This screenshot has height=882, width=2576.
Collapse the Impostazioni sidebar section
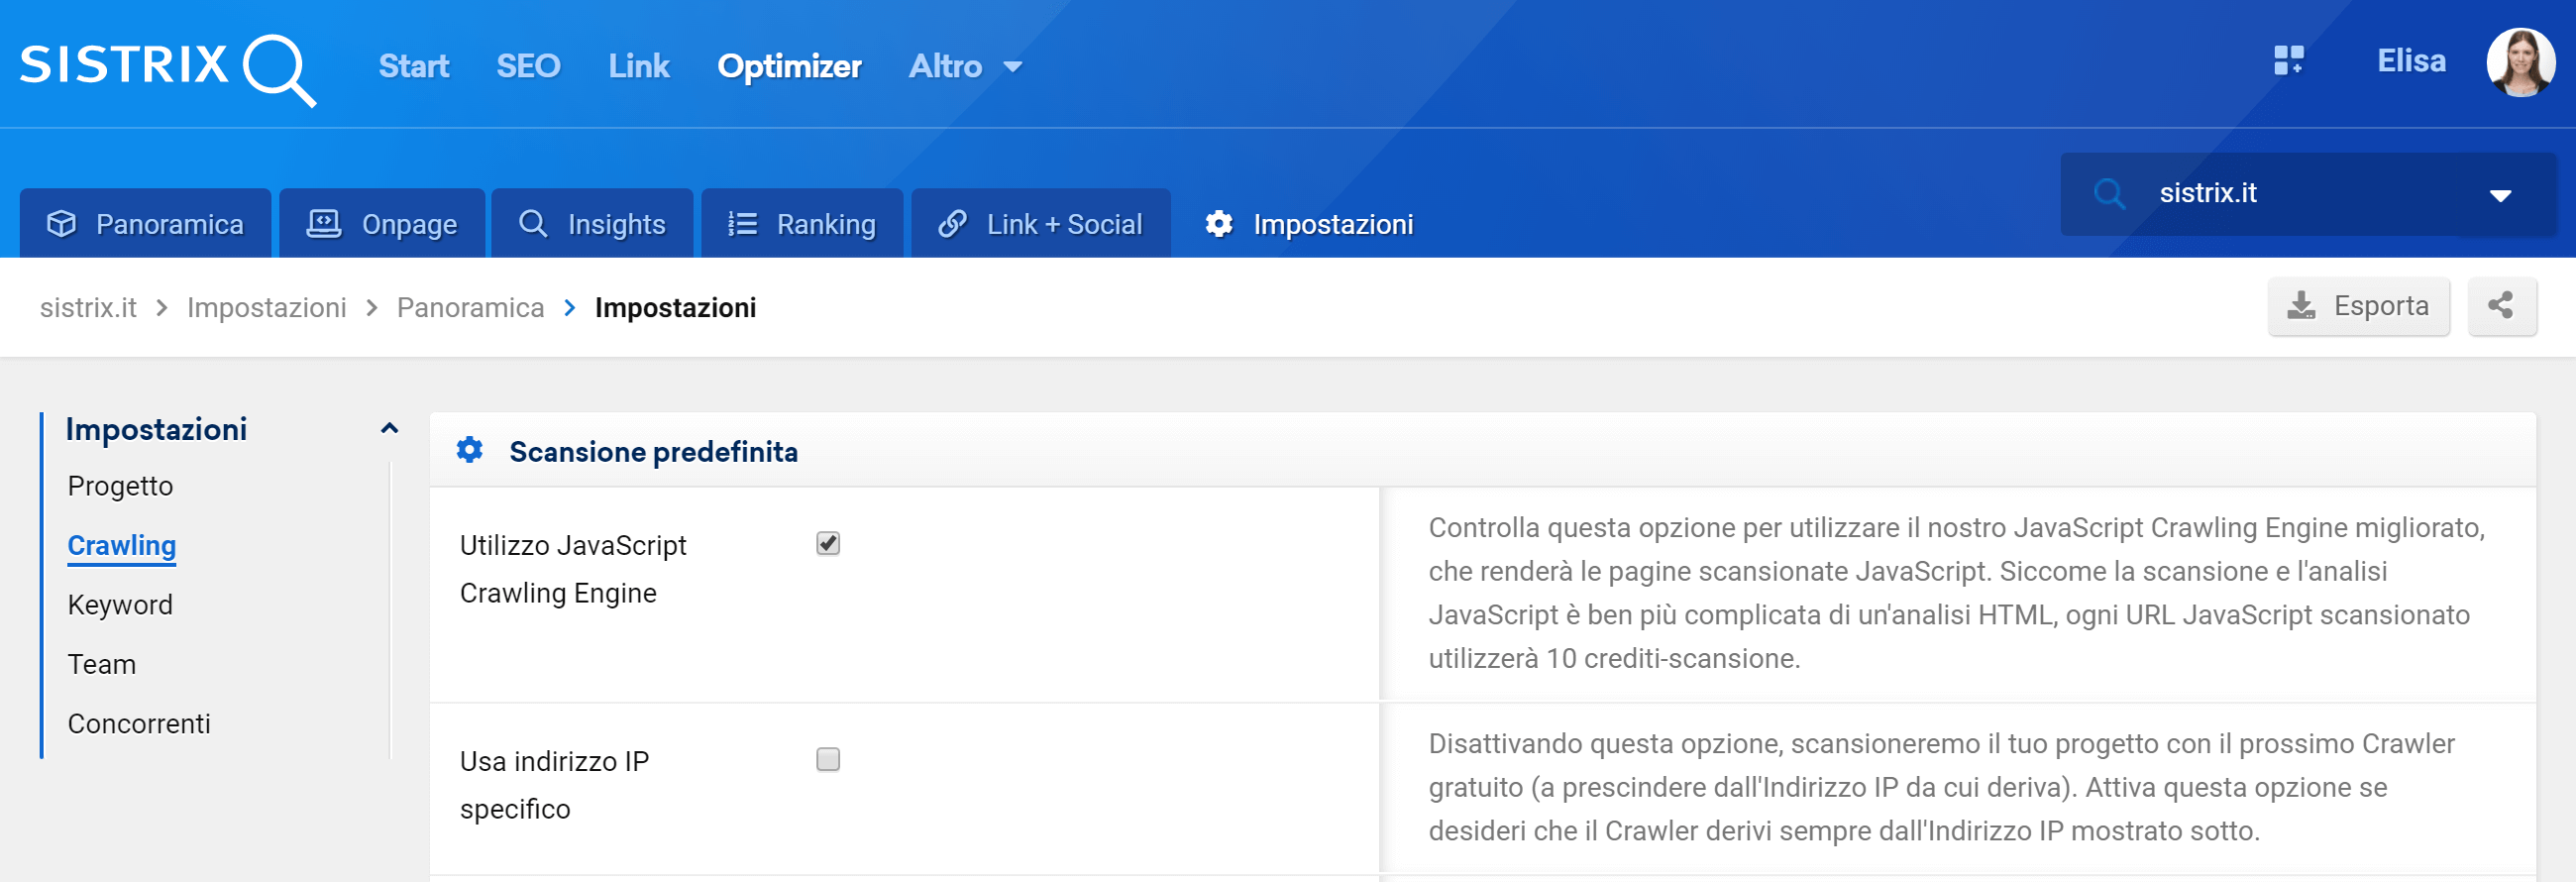(x=389, y=429)
